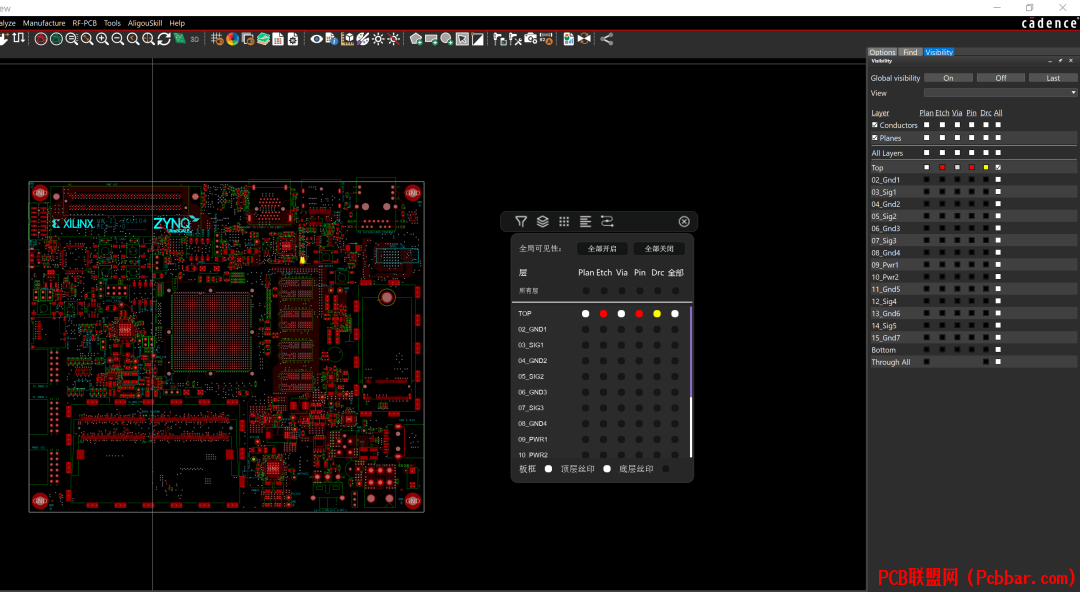Open the View dropdown in Visibility panel
The width and height of the screenshot is (1080, 592).
coord(1000,93)
